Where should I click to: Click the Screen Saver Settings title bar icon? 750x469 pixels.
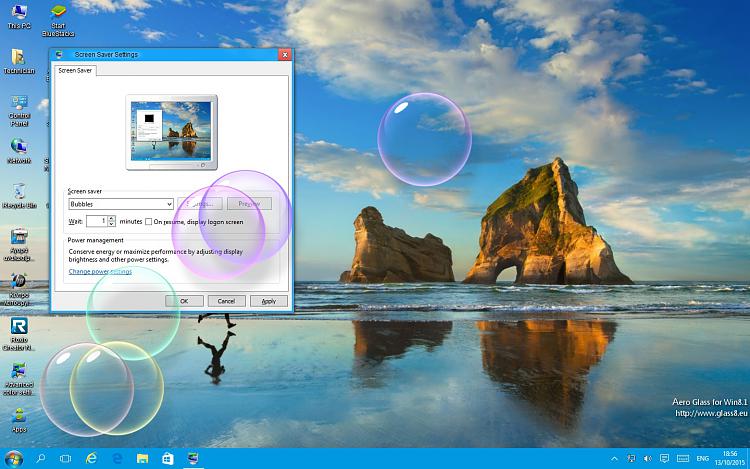coord(59,55)
